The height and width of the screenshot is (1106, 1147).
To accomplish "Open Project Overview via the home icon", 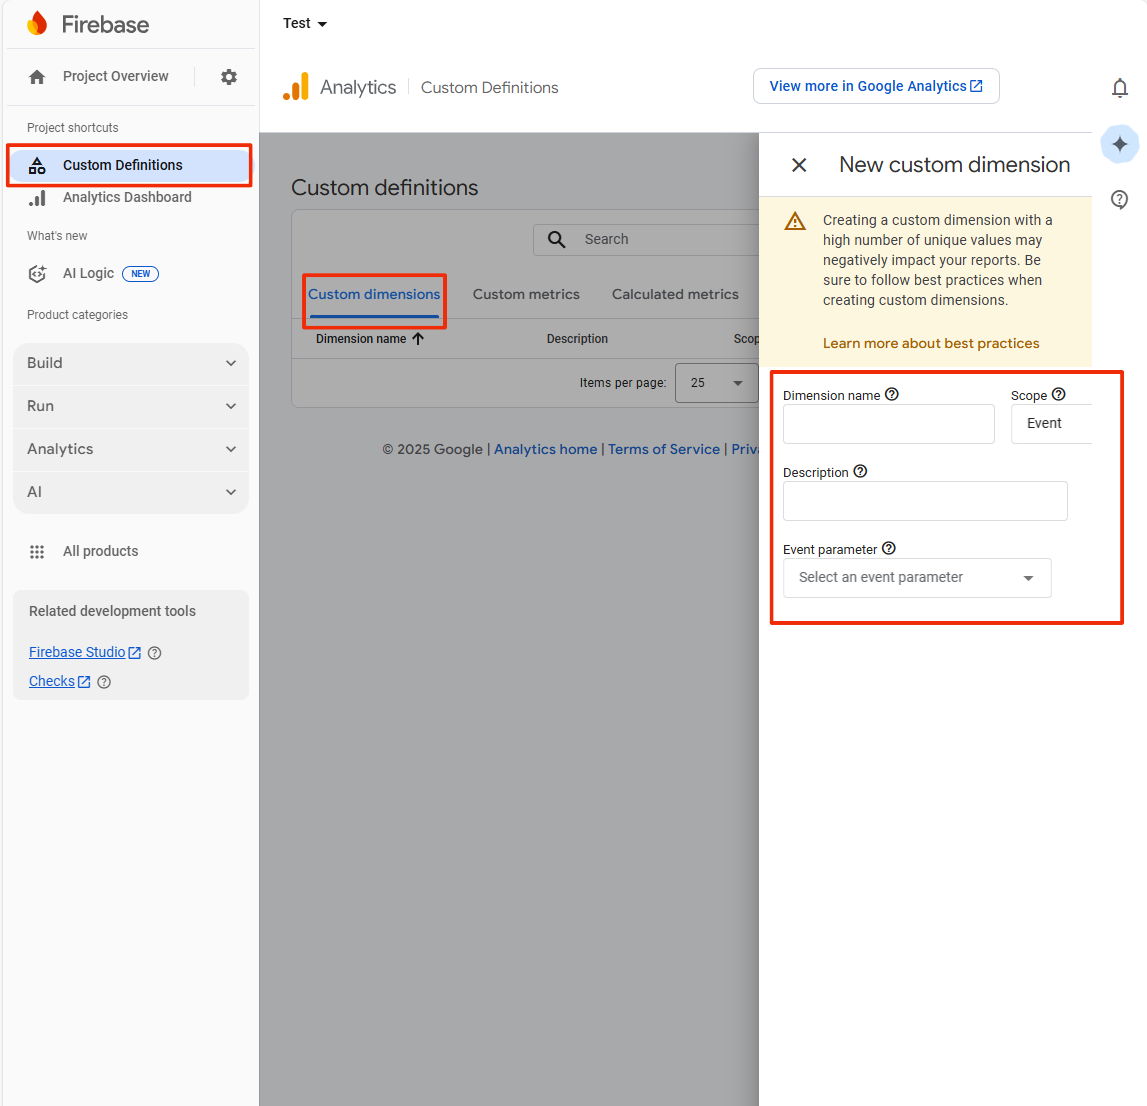I will pyautogui.click(x=36, y=76).
